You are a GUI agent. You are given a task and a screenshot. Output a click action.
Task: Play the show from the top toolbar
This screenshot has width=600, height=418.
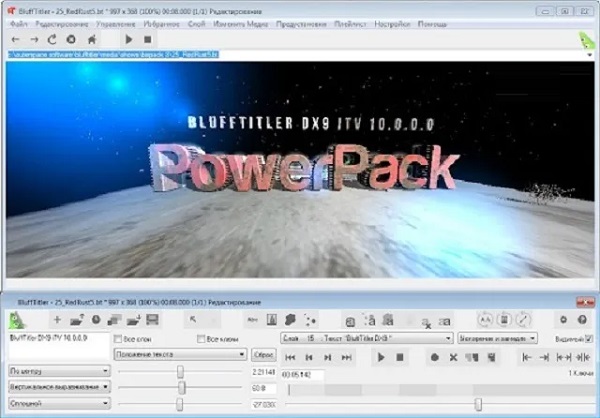point(129,39)
